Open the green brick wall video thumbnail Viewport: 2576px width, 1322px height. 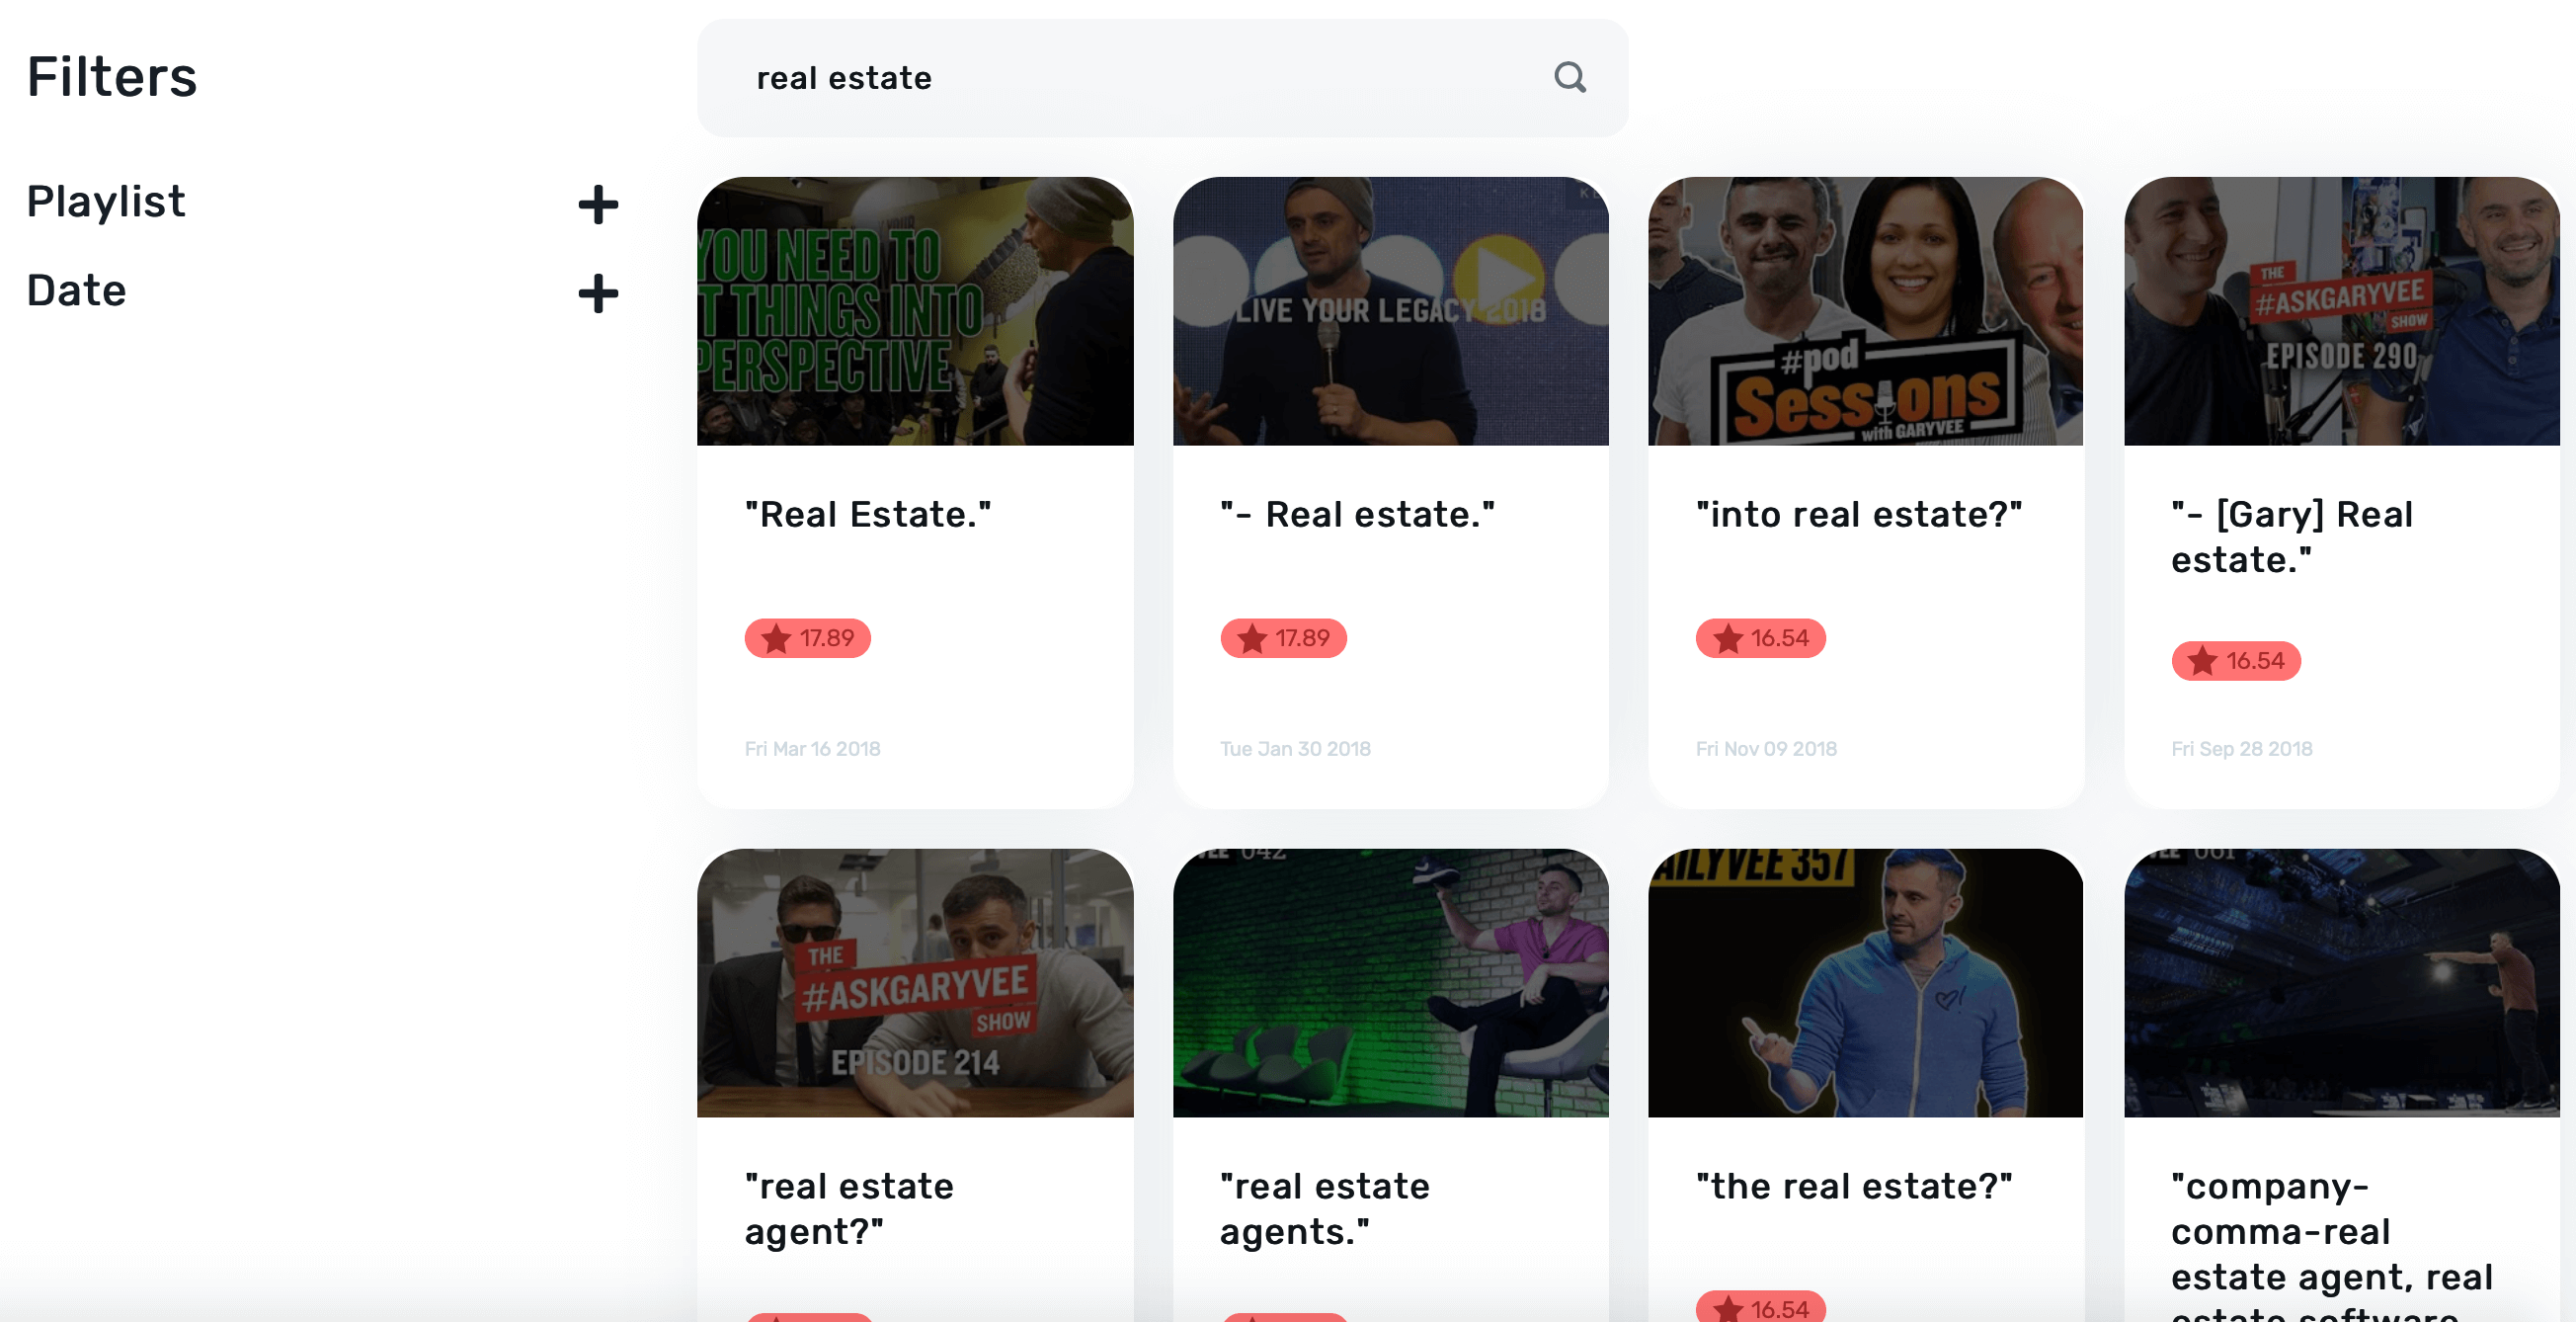coord(1390,983)
